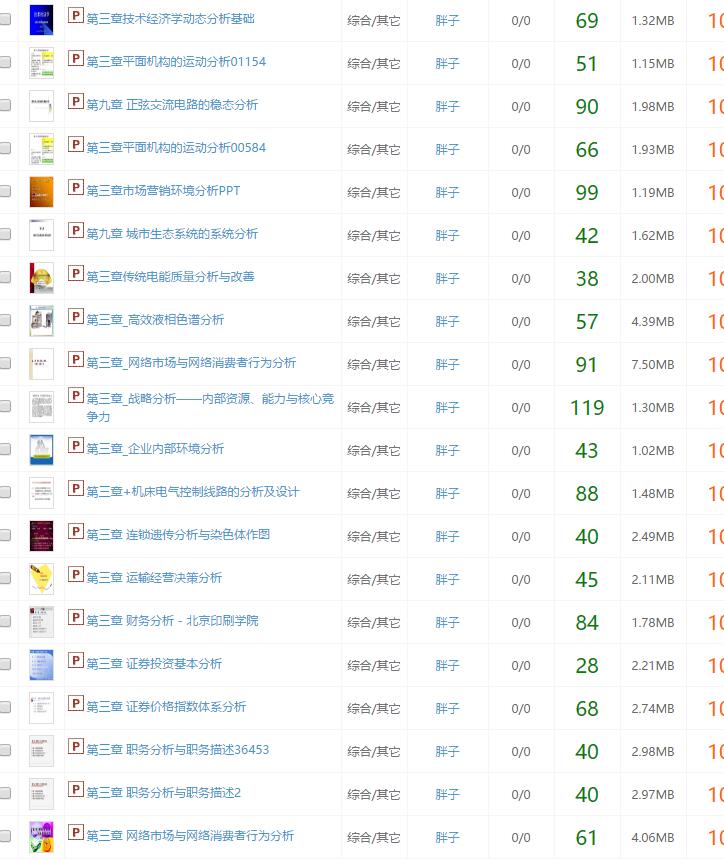This screenshot has width=724, height=859.
Task: Toggle checkbox for 第三章 职务分析与职务描述2
Action: point(6,794)
